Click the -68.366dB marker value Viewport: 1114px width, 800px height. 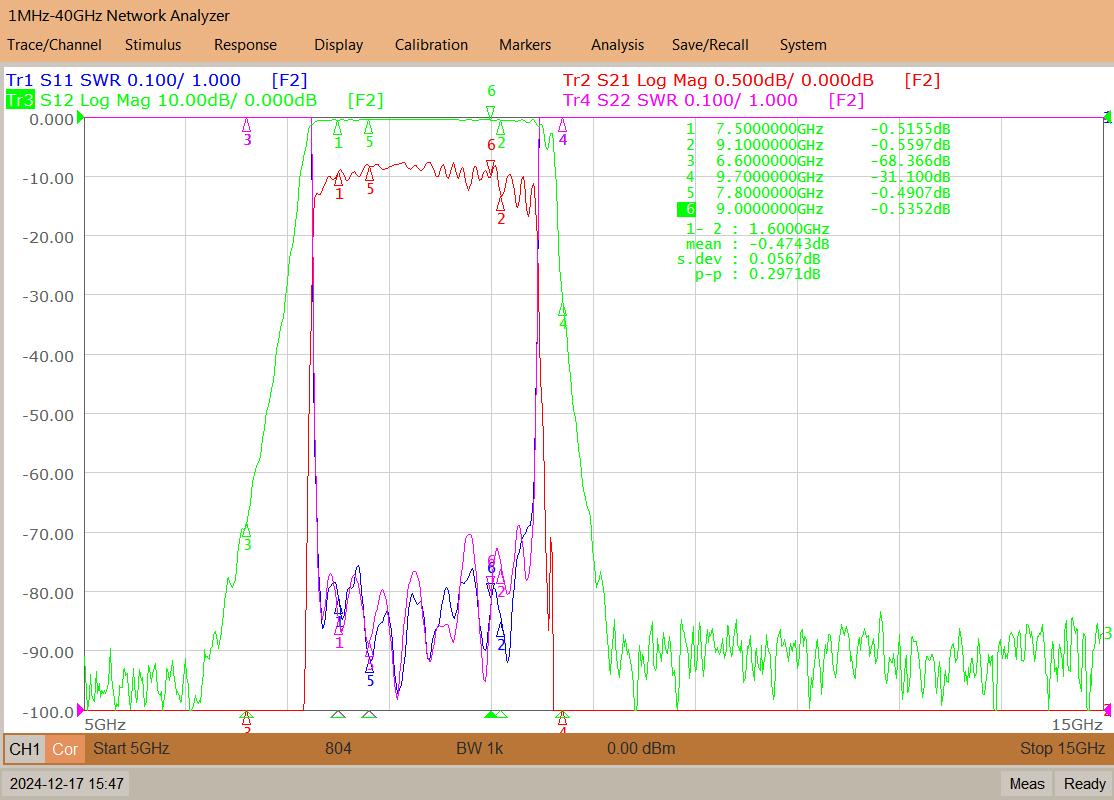tap(910, 161)
